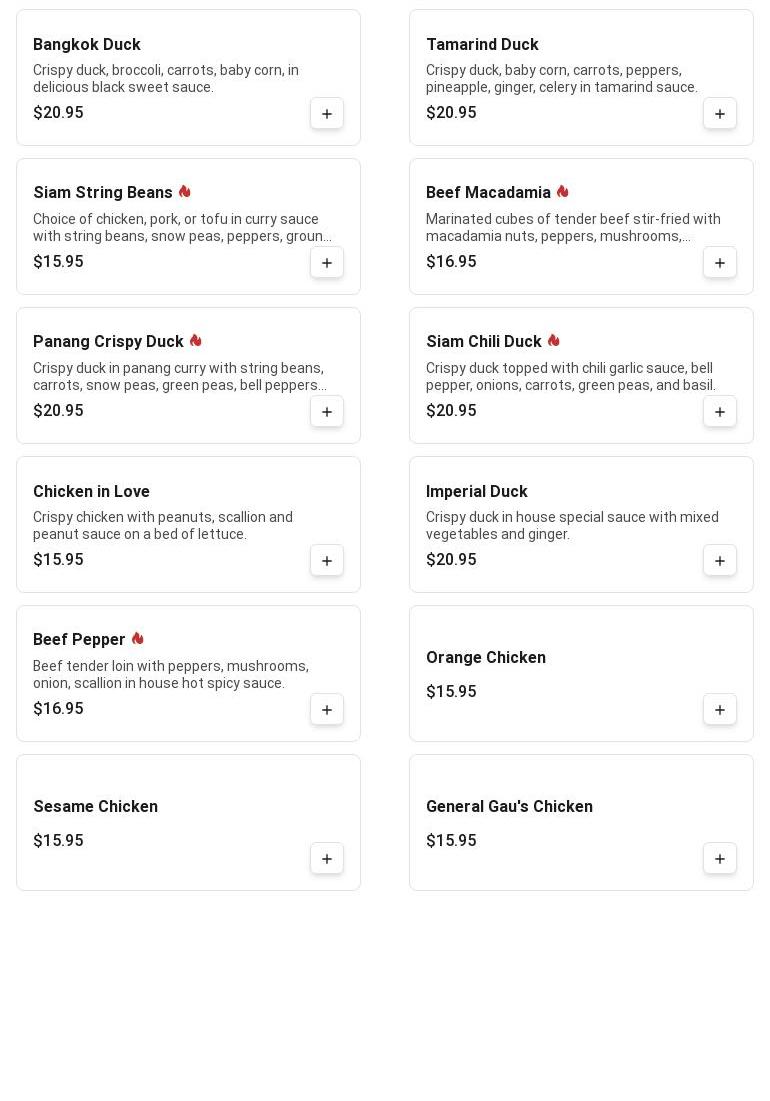Add Imperial Duck via plus icon
Viewport: 770px width, 1101px height.
tap(720, 561)
